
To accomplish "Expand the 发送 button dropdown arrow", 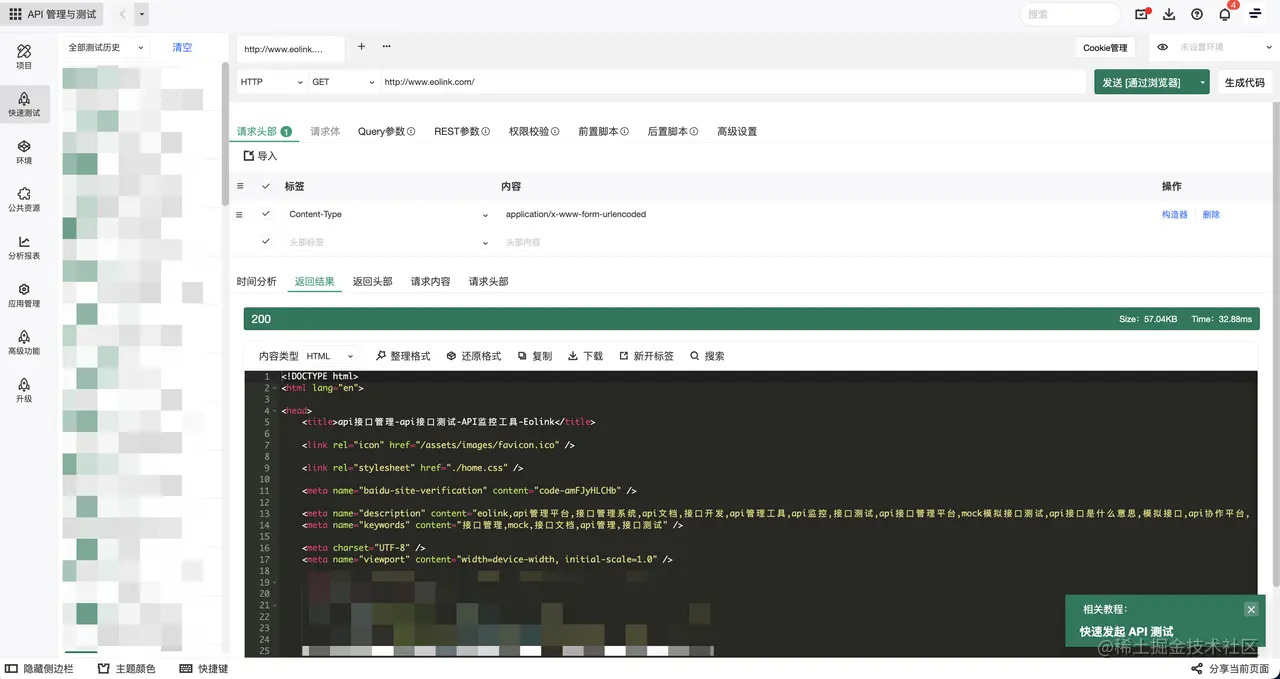I will tap(1200, 82).
